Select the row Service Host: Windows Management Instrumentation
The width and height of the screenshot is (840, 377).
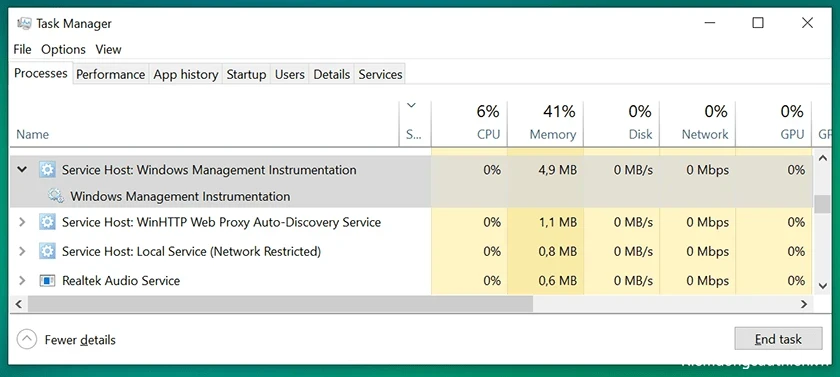pos(411,170)
